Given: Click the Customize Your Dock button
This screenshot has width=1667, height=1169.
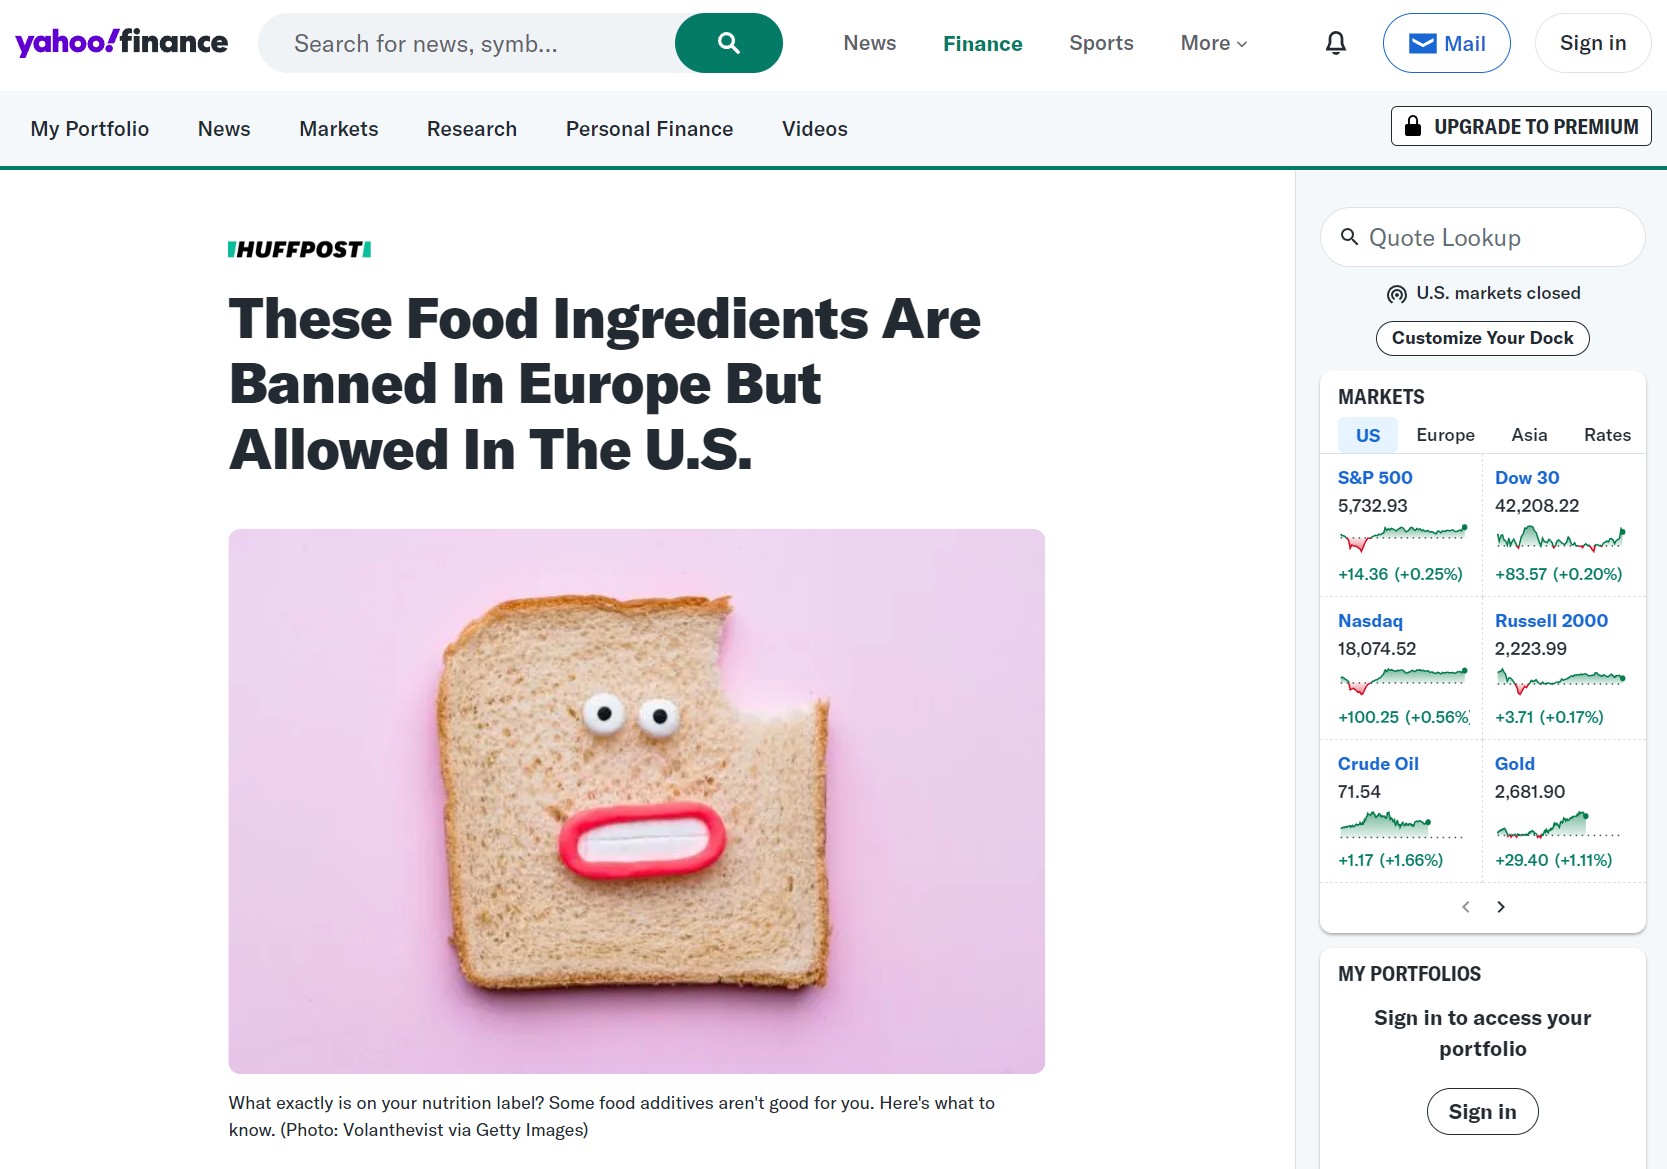Looking at the screenshot, I should point(1482,338).
